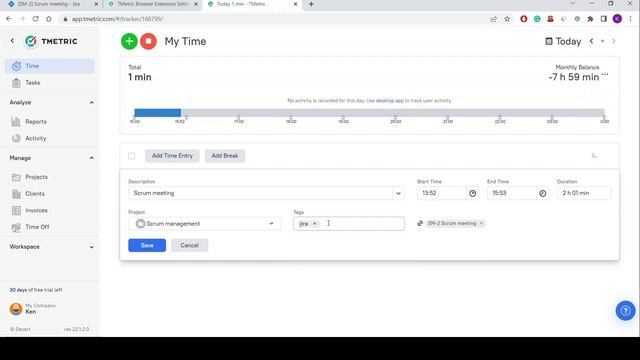Open the End Time clock picker
The image size is (640, 360).
[x=542, y=193]
